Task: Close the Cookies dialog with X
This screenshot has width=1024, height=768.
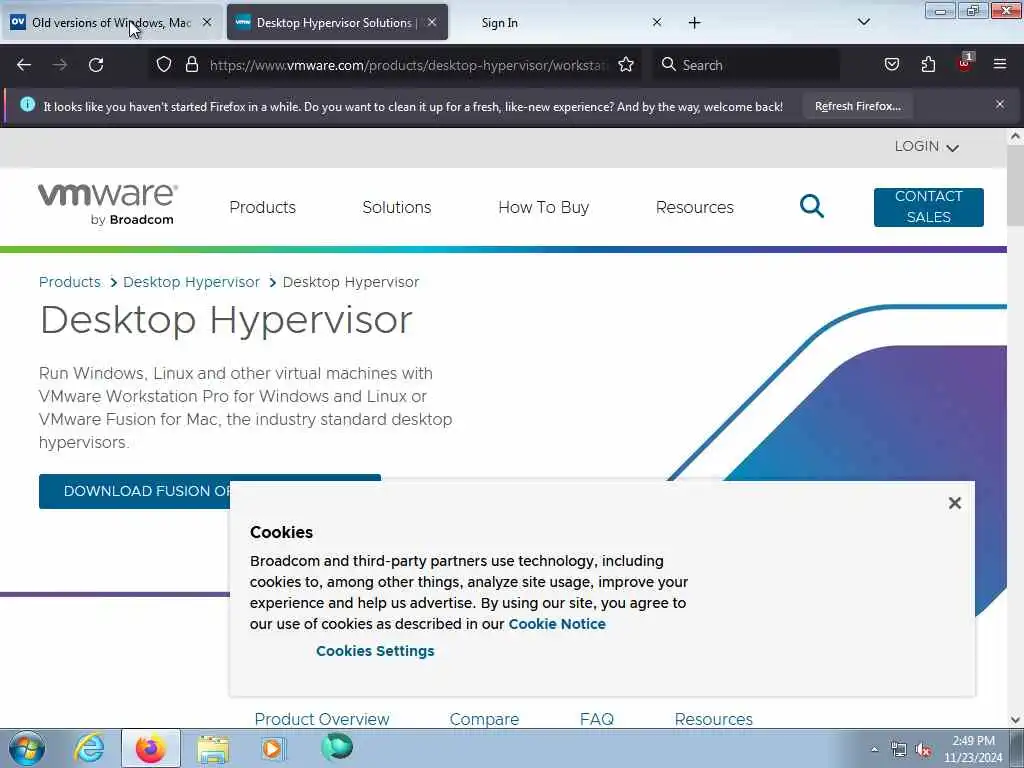Action: click(955, 503)
